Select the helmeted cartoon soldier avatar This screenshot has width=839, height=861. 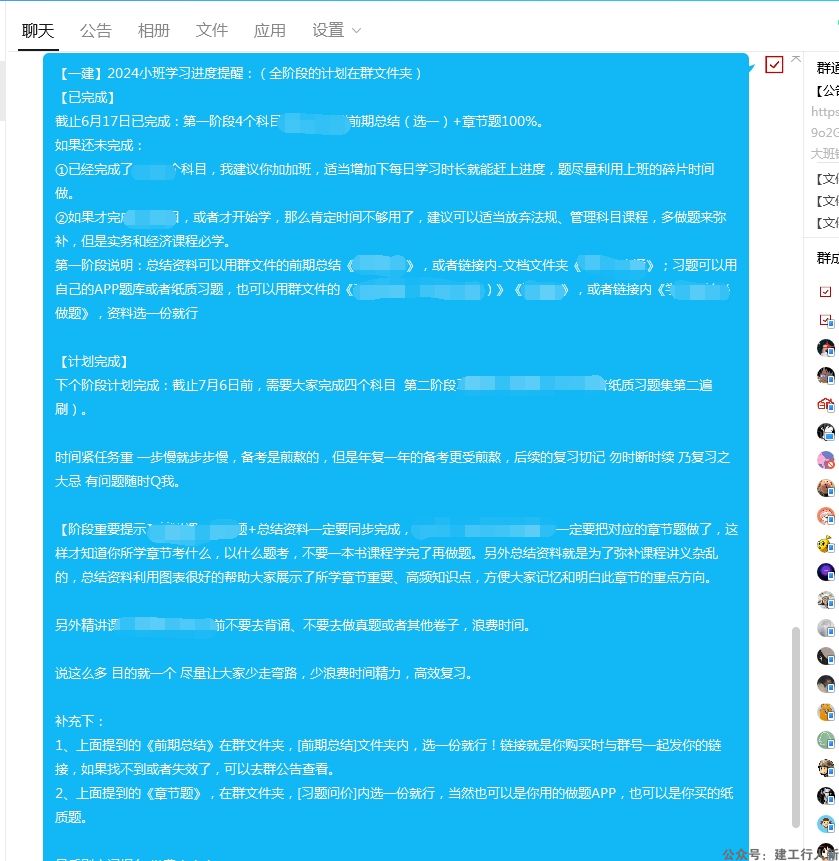tap(826, 768)
